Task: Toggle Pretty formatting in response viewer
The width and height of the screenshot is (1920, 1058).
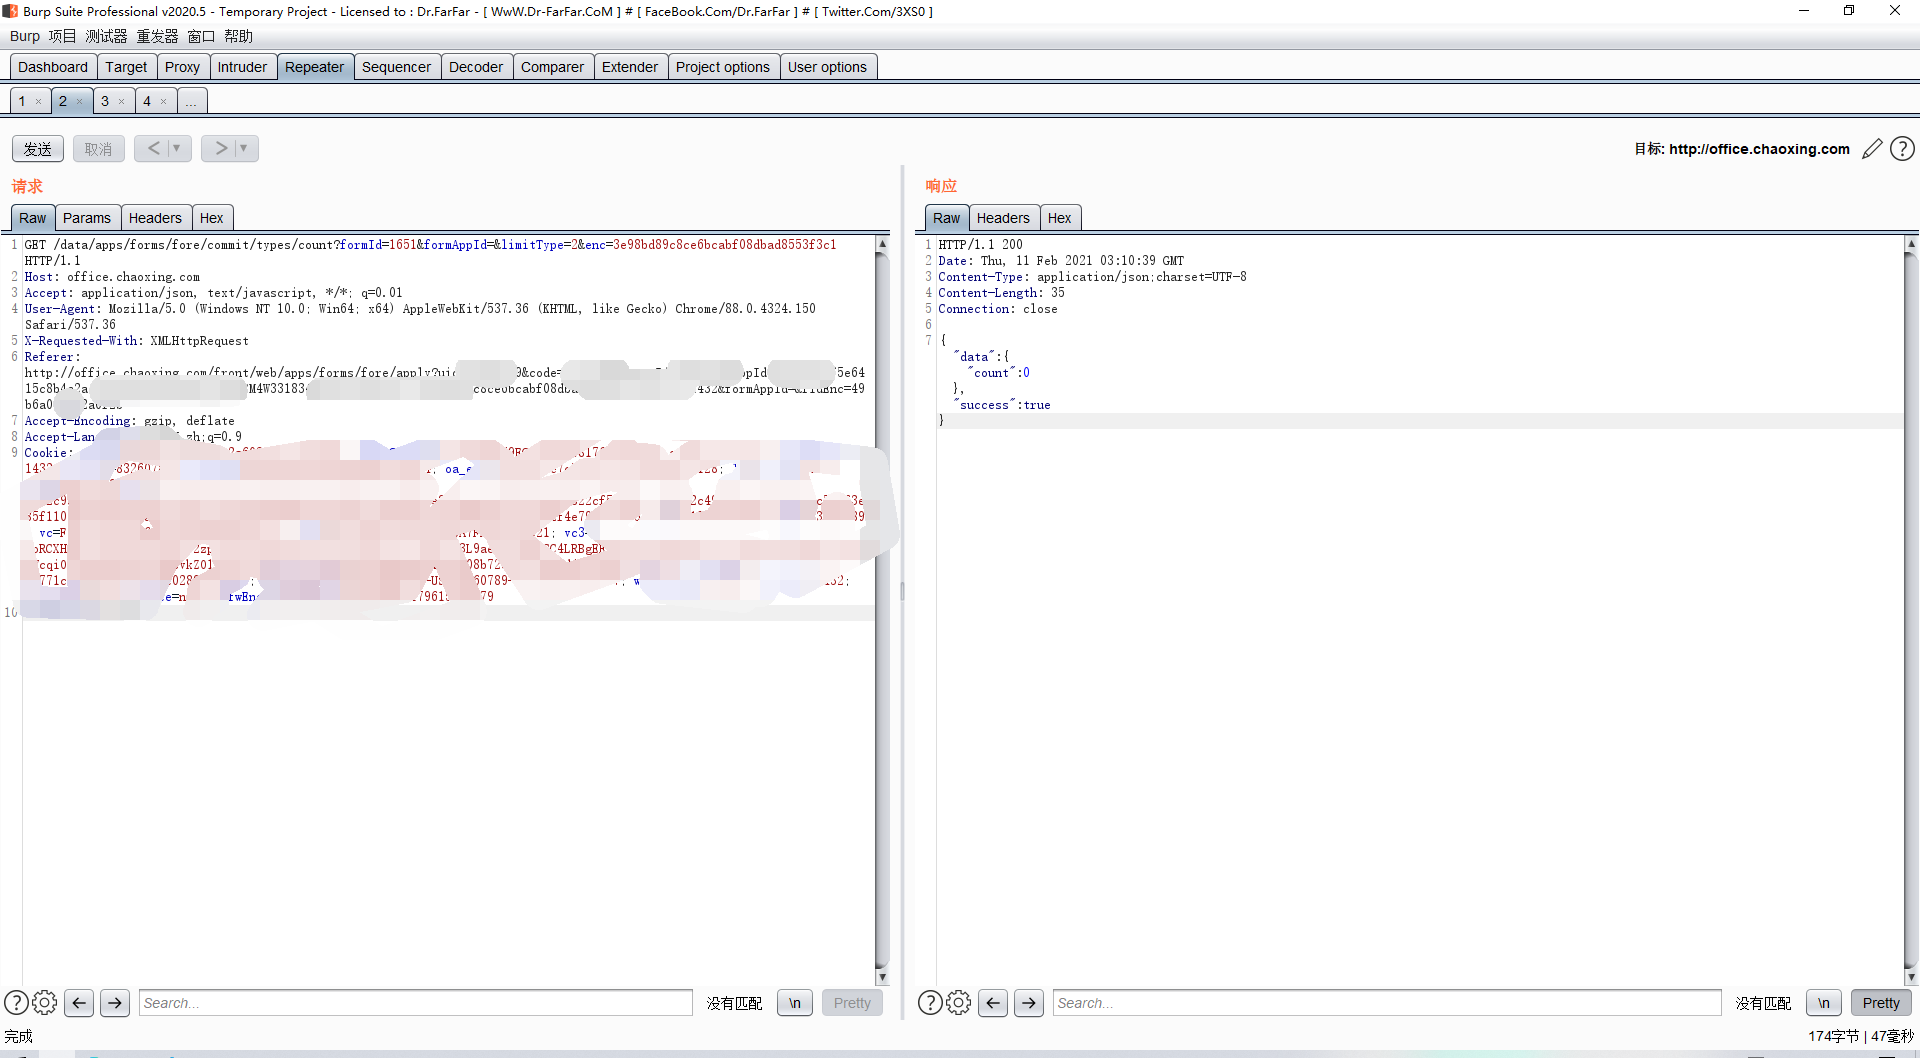Action: pyautogui.click(x=1881, y=1002)
